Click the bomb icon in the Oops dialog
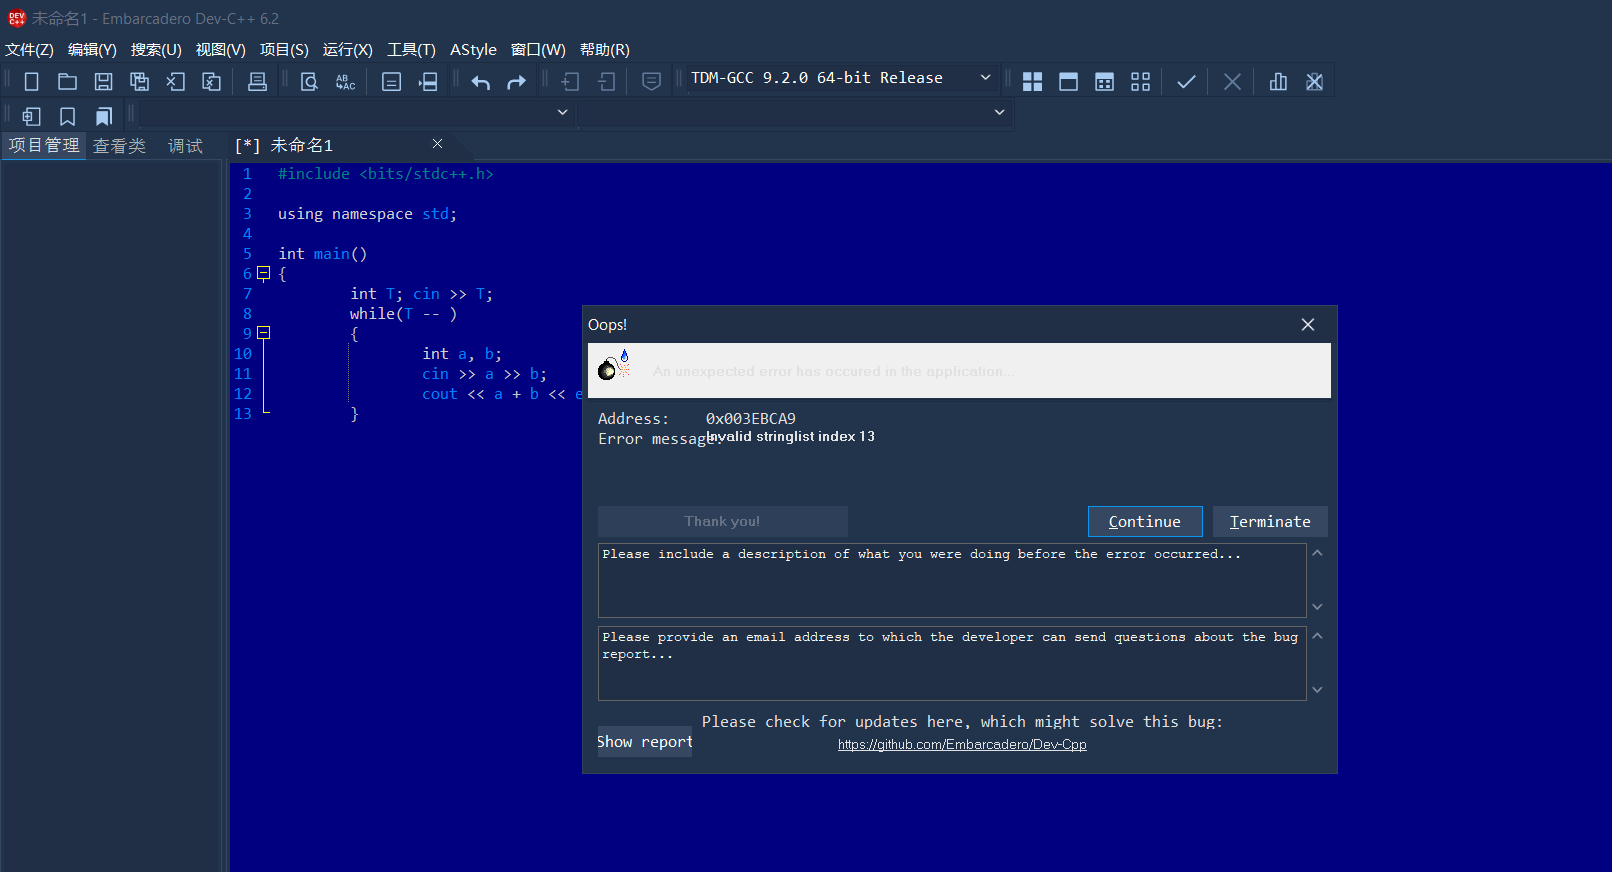The image size is (1612, 872). (x=613, y=365)
